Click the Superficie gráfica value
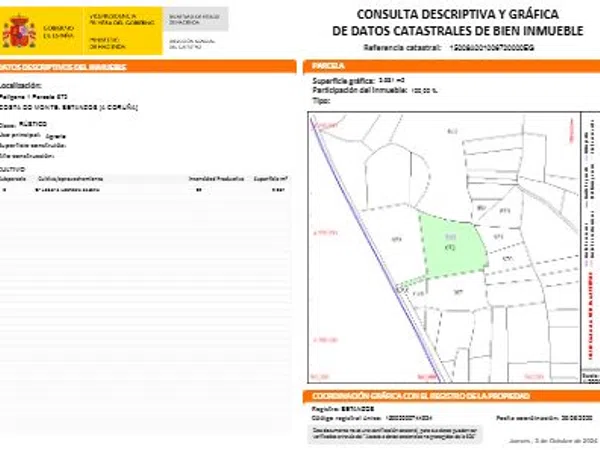The height and width of the screenshot is (450, 600). [x=390, y=80]
